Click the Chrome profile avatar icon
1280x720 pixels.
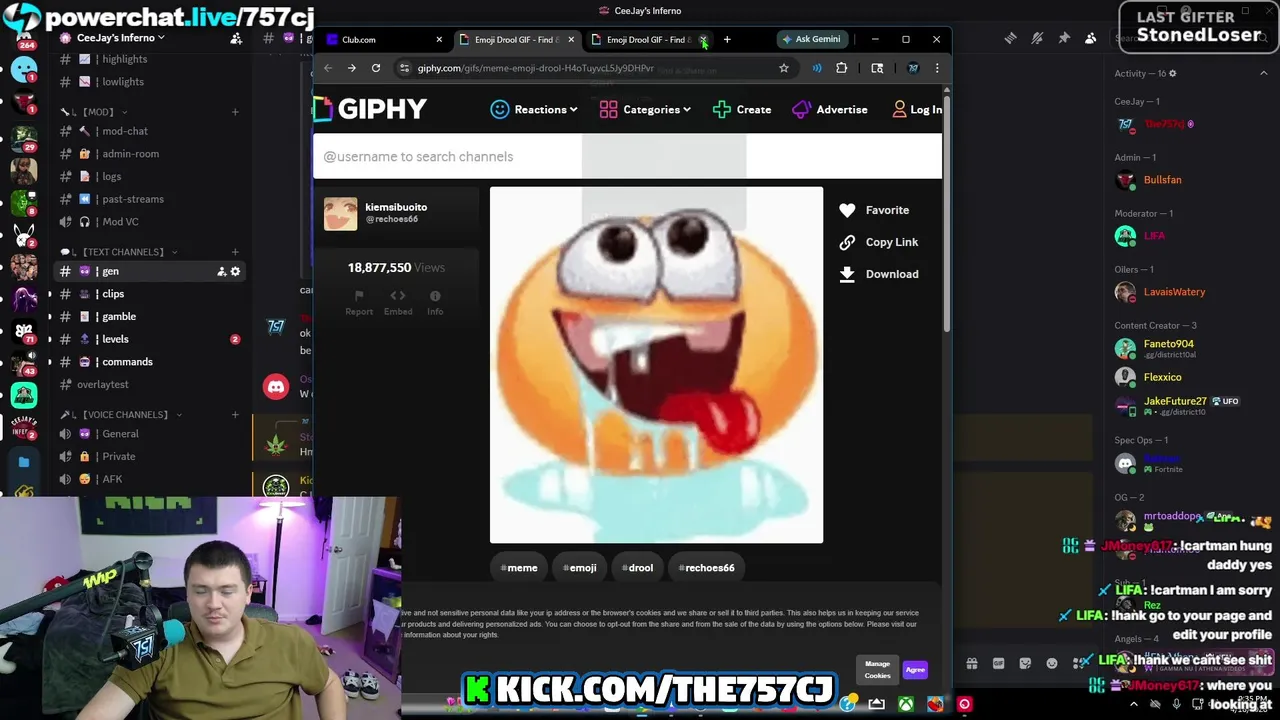pyautogui.click(x=913, y=68)
